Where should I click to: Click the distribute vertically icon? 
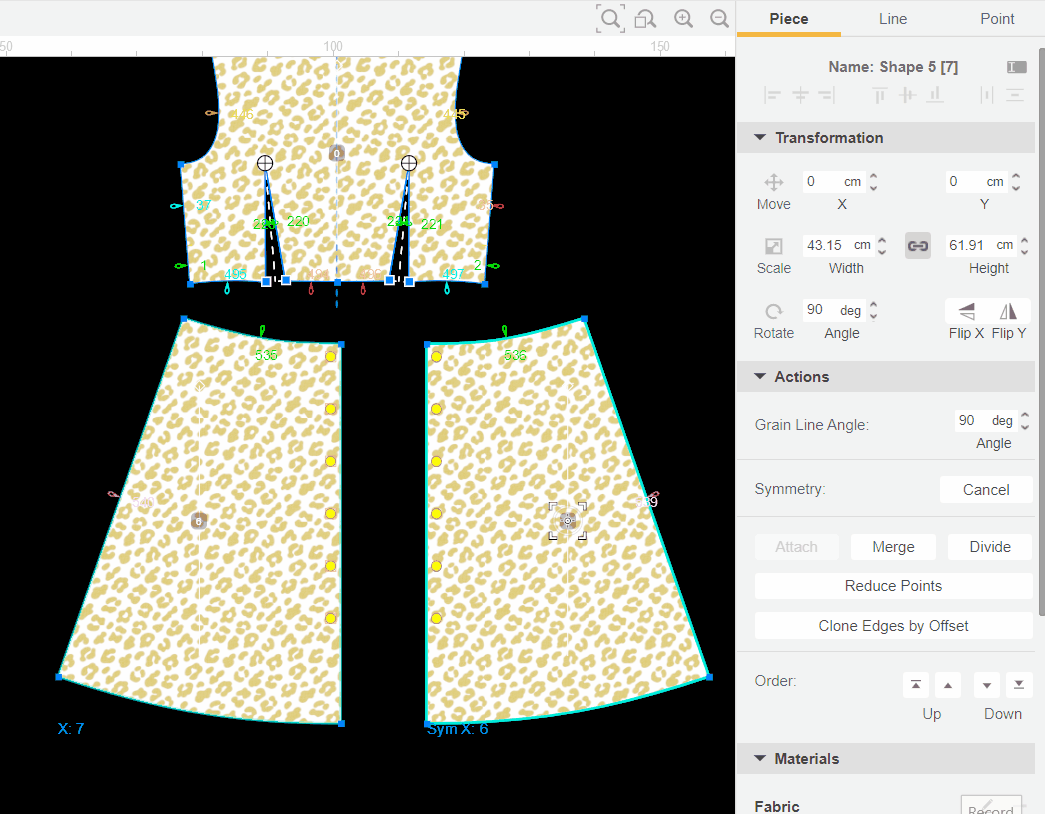[x=1014, y=95]
